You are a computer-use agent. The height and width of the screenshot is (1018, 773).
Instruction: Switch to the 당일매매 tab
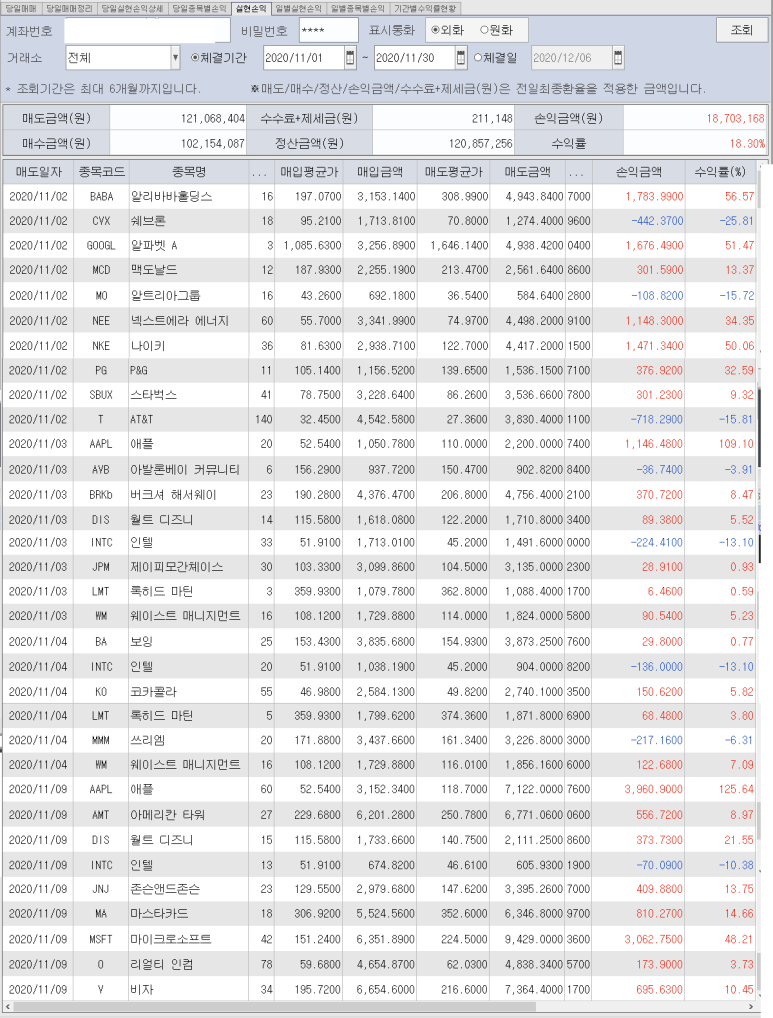coord(21,8)
